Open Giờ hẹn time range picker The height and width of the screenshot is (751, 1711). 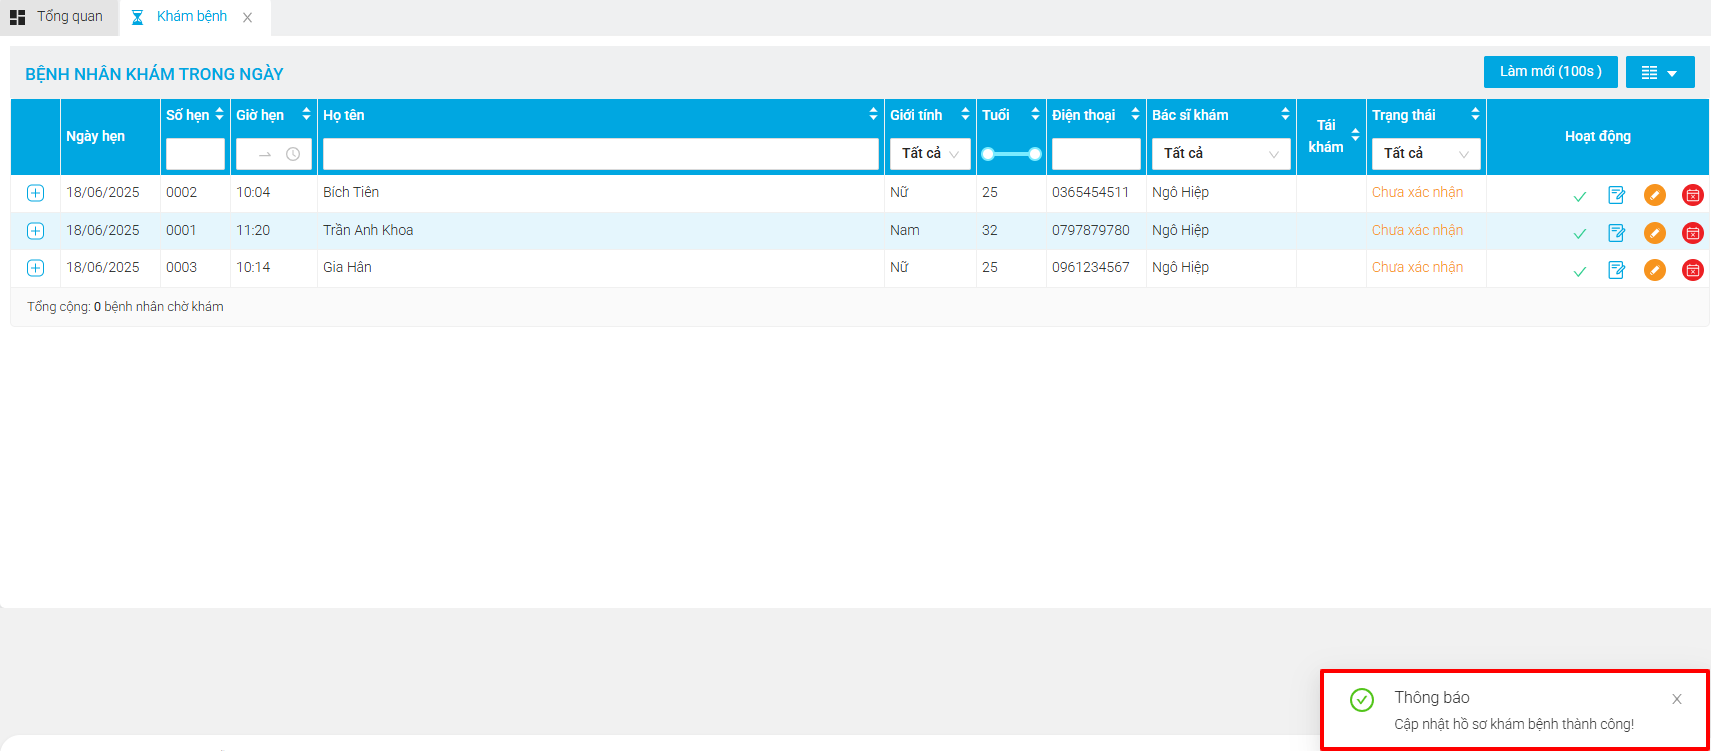(274, 154)
